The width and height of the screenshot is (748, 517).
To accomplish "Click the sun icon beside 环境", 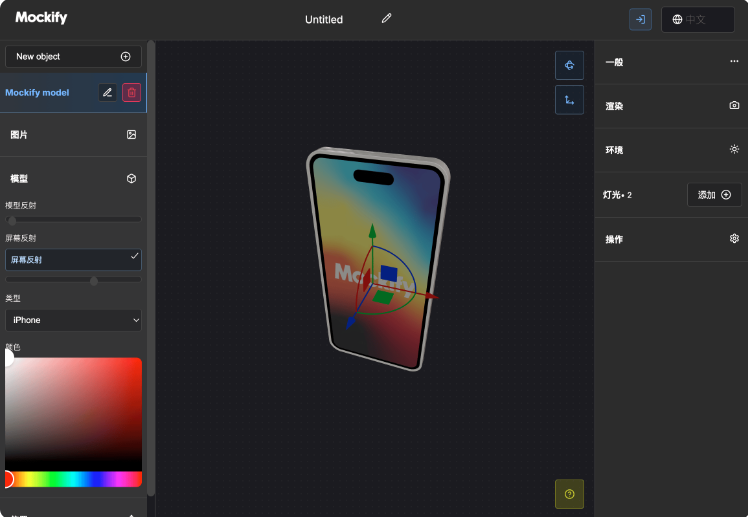I will tap(734, 149).
